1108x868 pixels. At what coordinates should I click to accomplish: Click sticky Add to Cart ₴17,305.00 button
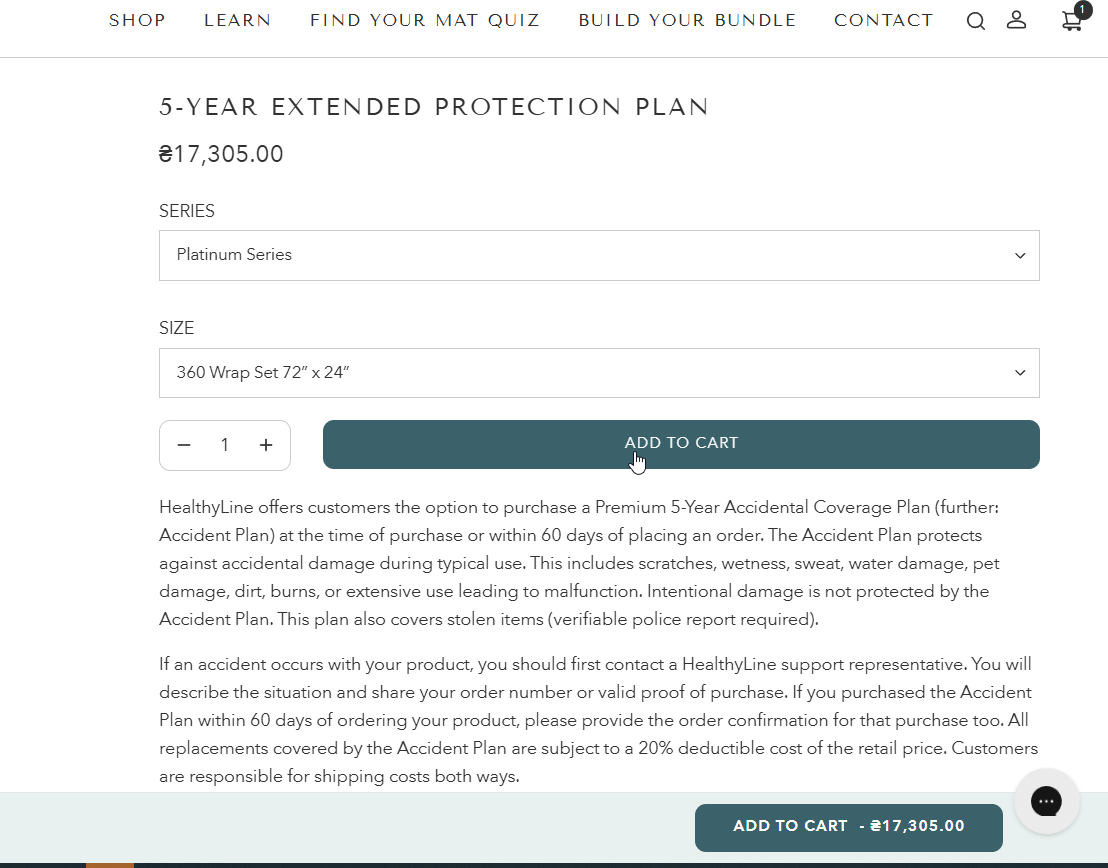click(848, 827)
